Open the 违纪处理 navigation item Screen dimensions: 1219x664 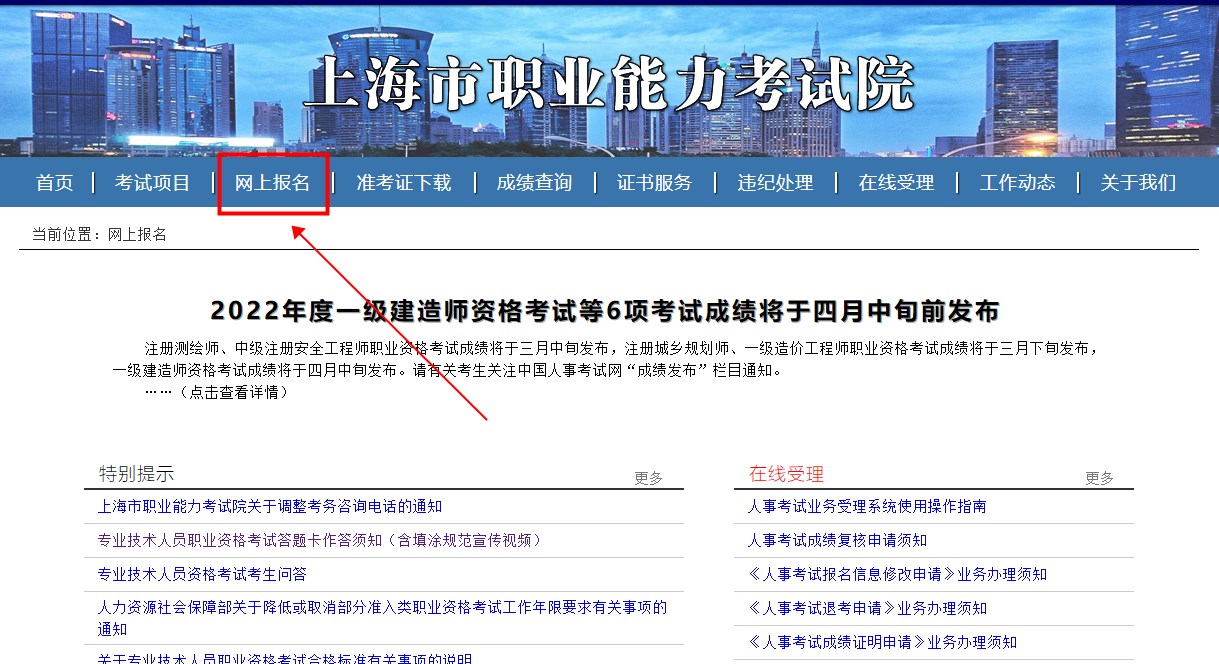click(775, 183)
